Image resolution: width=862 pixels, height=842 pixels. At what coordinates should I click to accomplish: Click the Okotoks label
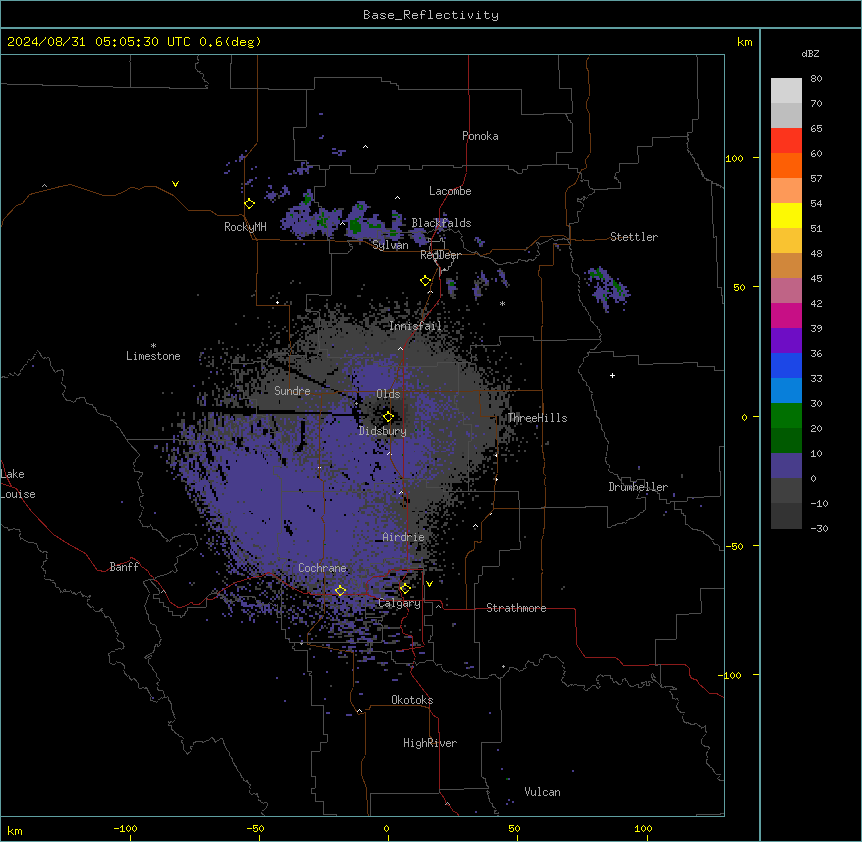[412, 700]
